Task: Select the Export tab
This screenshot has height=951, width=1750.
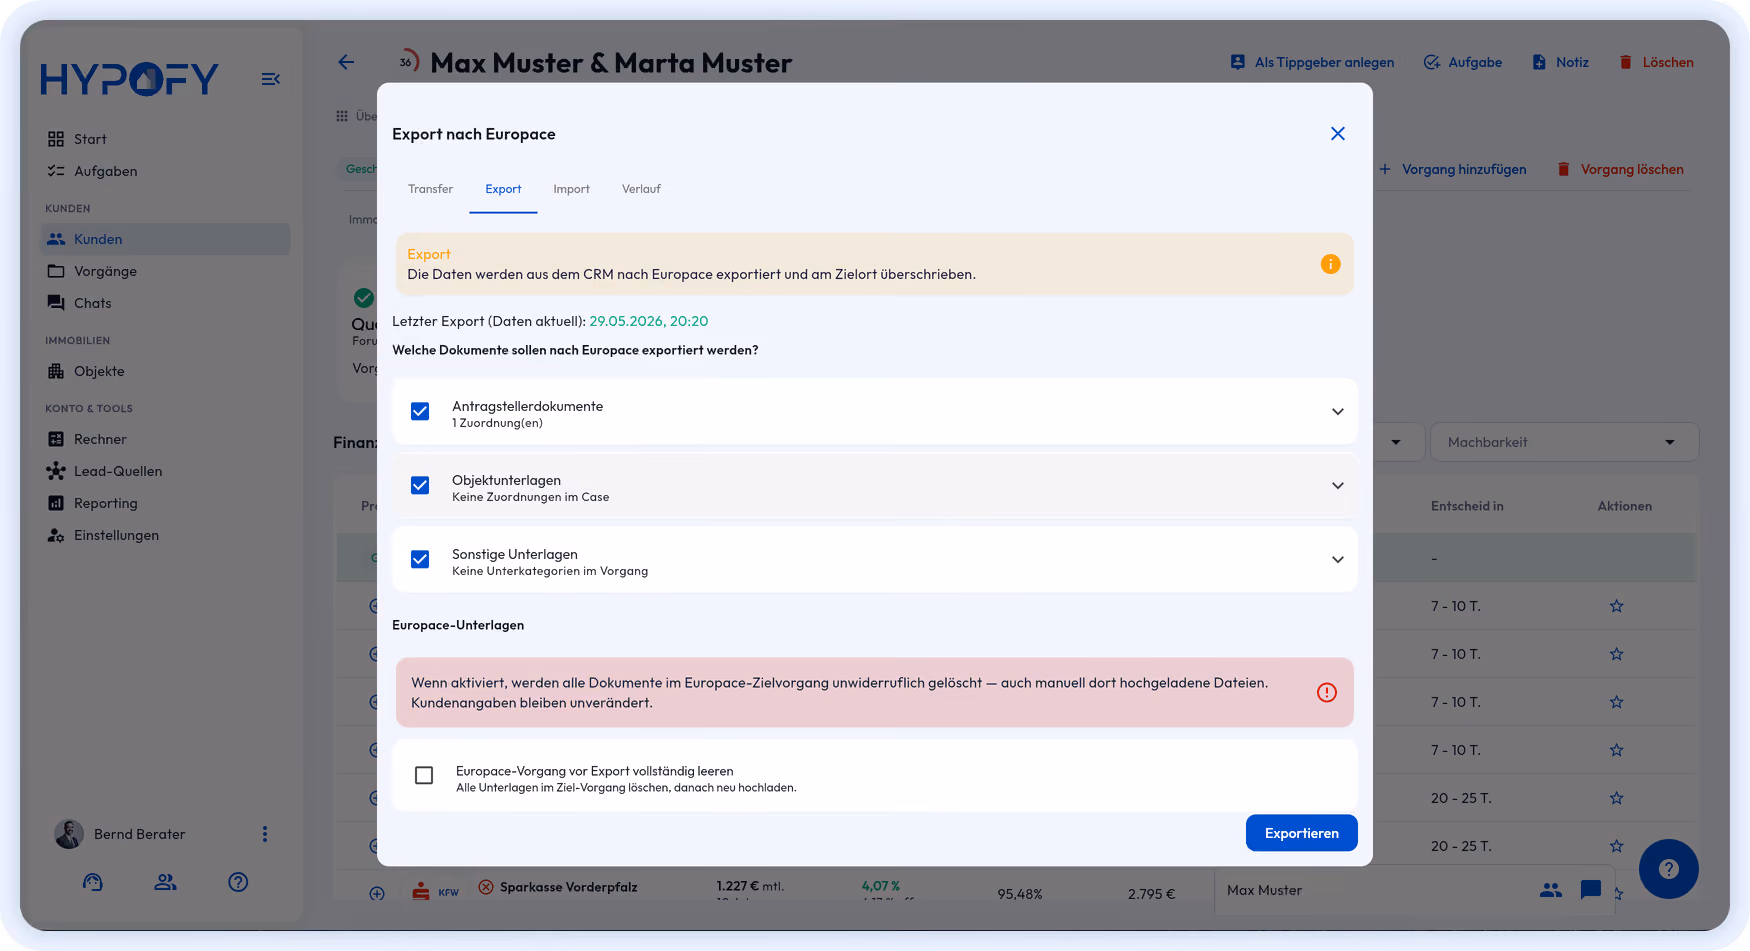Action: (x=503, y=189)
